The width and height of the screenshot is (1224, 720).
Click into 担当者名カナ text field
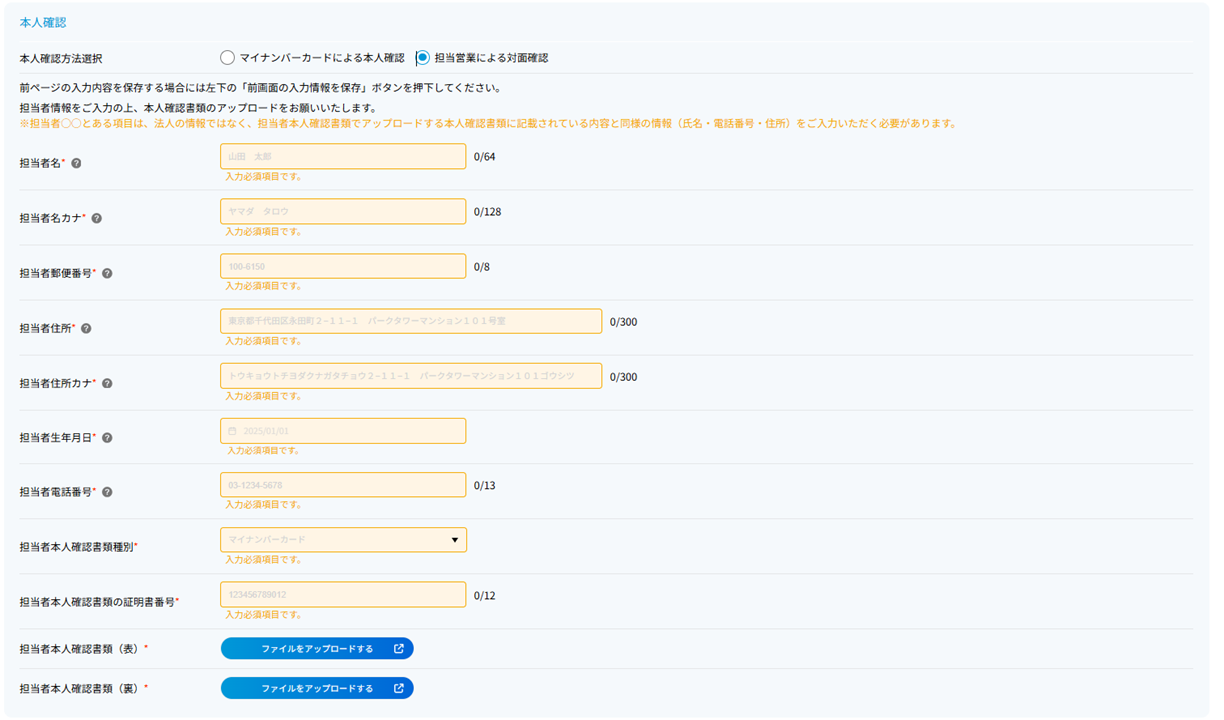(342, 211)
